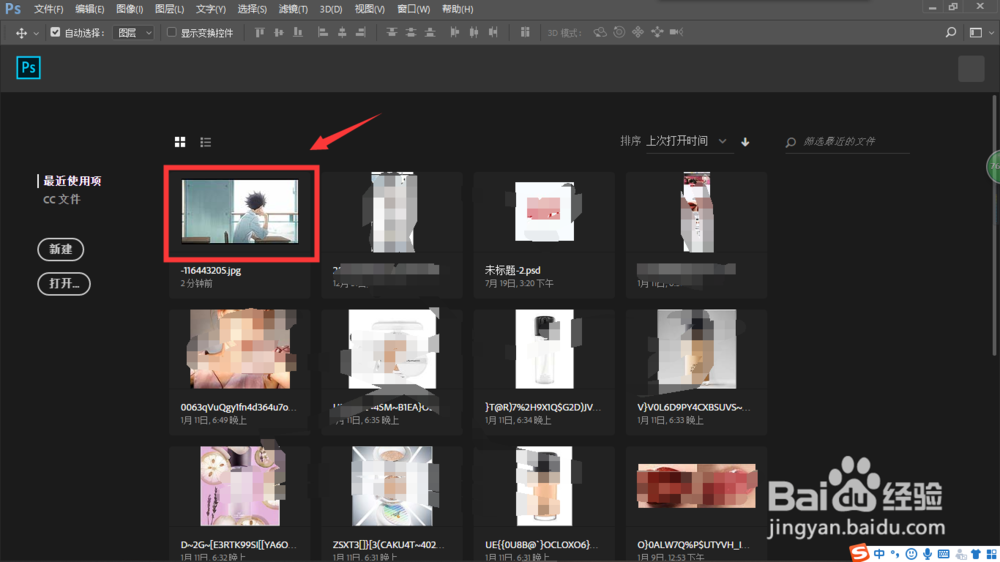1000x562 pixels.
Task: Open D~2G~[E3RTK99SI[[YA6O thumbnail
Action: [x=240, y=486]
